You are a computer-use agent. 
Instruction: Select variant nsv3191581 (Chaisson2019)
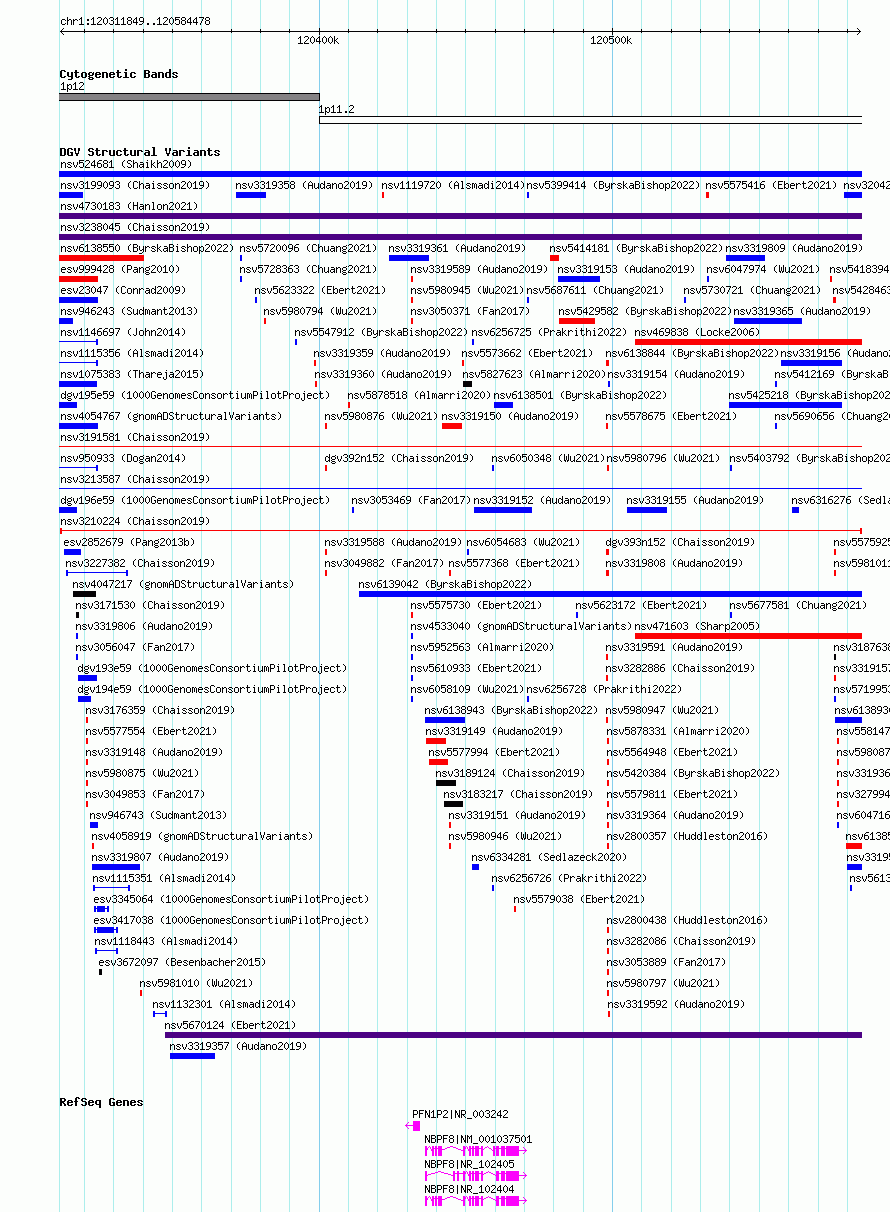click(x=135, y=437)
